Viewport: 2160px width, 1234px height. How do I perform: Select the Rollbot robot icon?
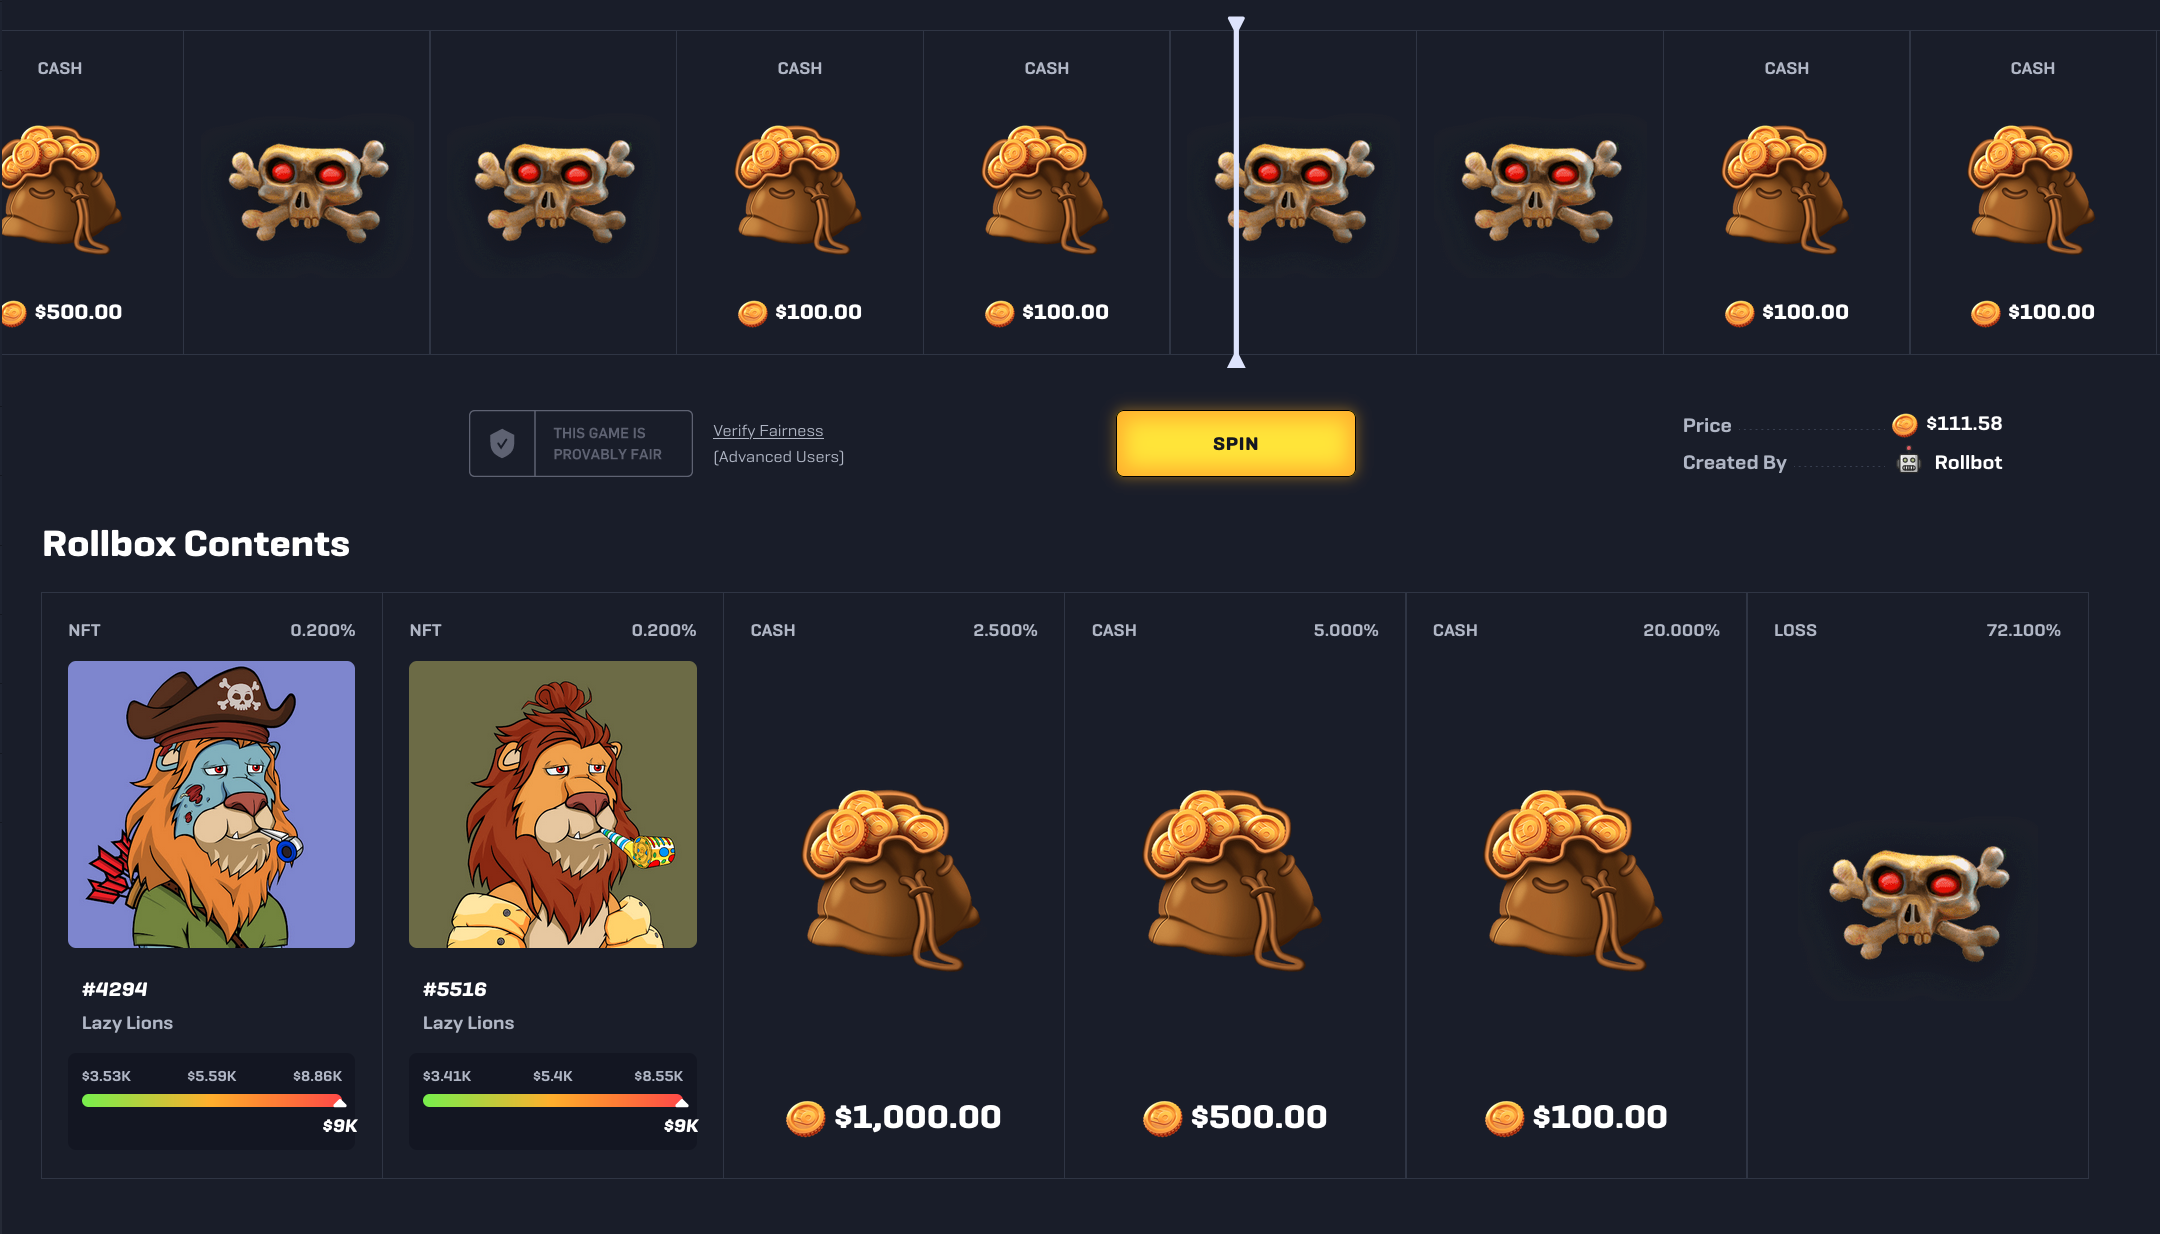point(1909,462)
